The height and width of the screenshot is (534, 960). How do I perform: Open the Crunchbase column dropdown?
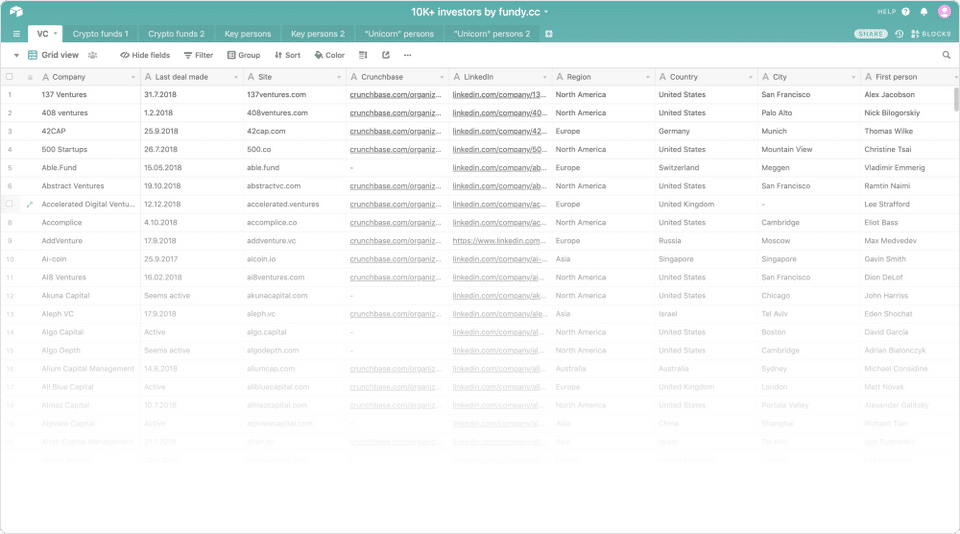(441, 77)
